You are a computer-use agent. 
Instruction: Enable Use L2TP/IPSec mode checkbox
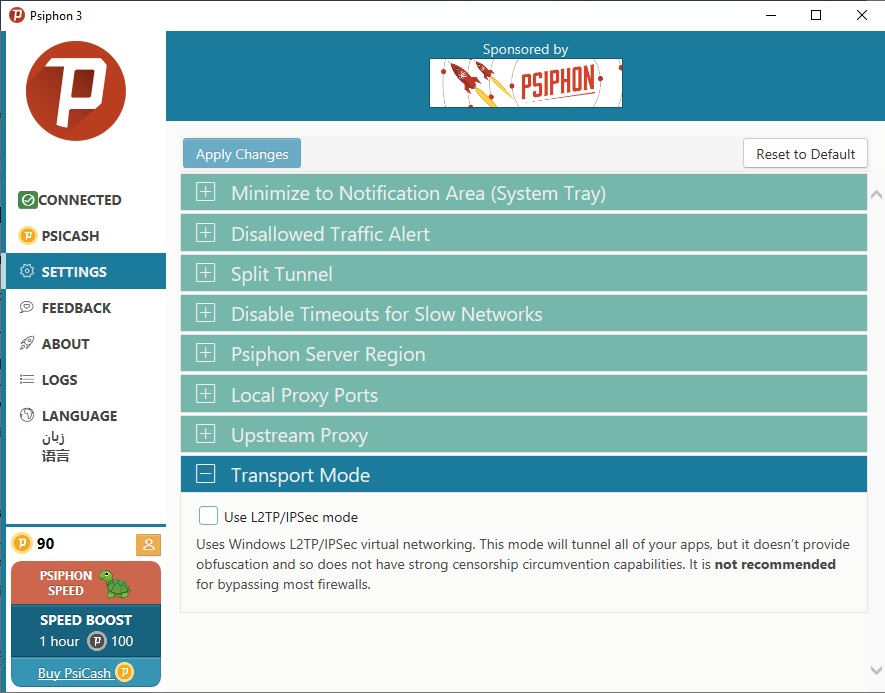208,516
